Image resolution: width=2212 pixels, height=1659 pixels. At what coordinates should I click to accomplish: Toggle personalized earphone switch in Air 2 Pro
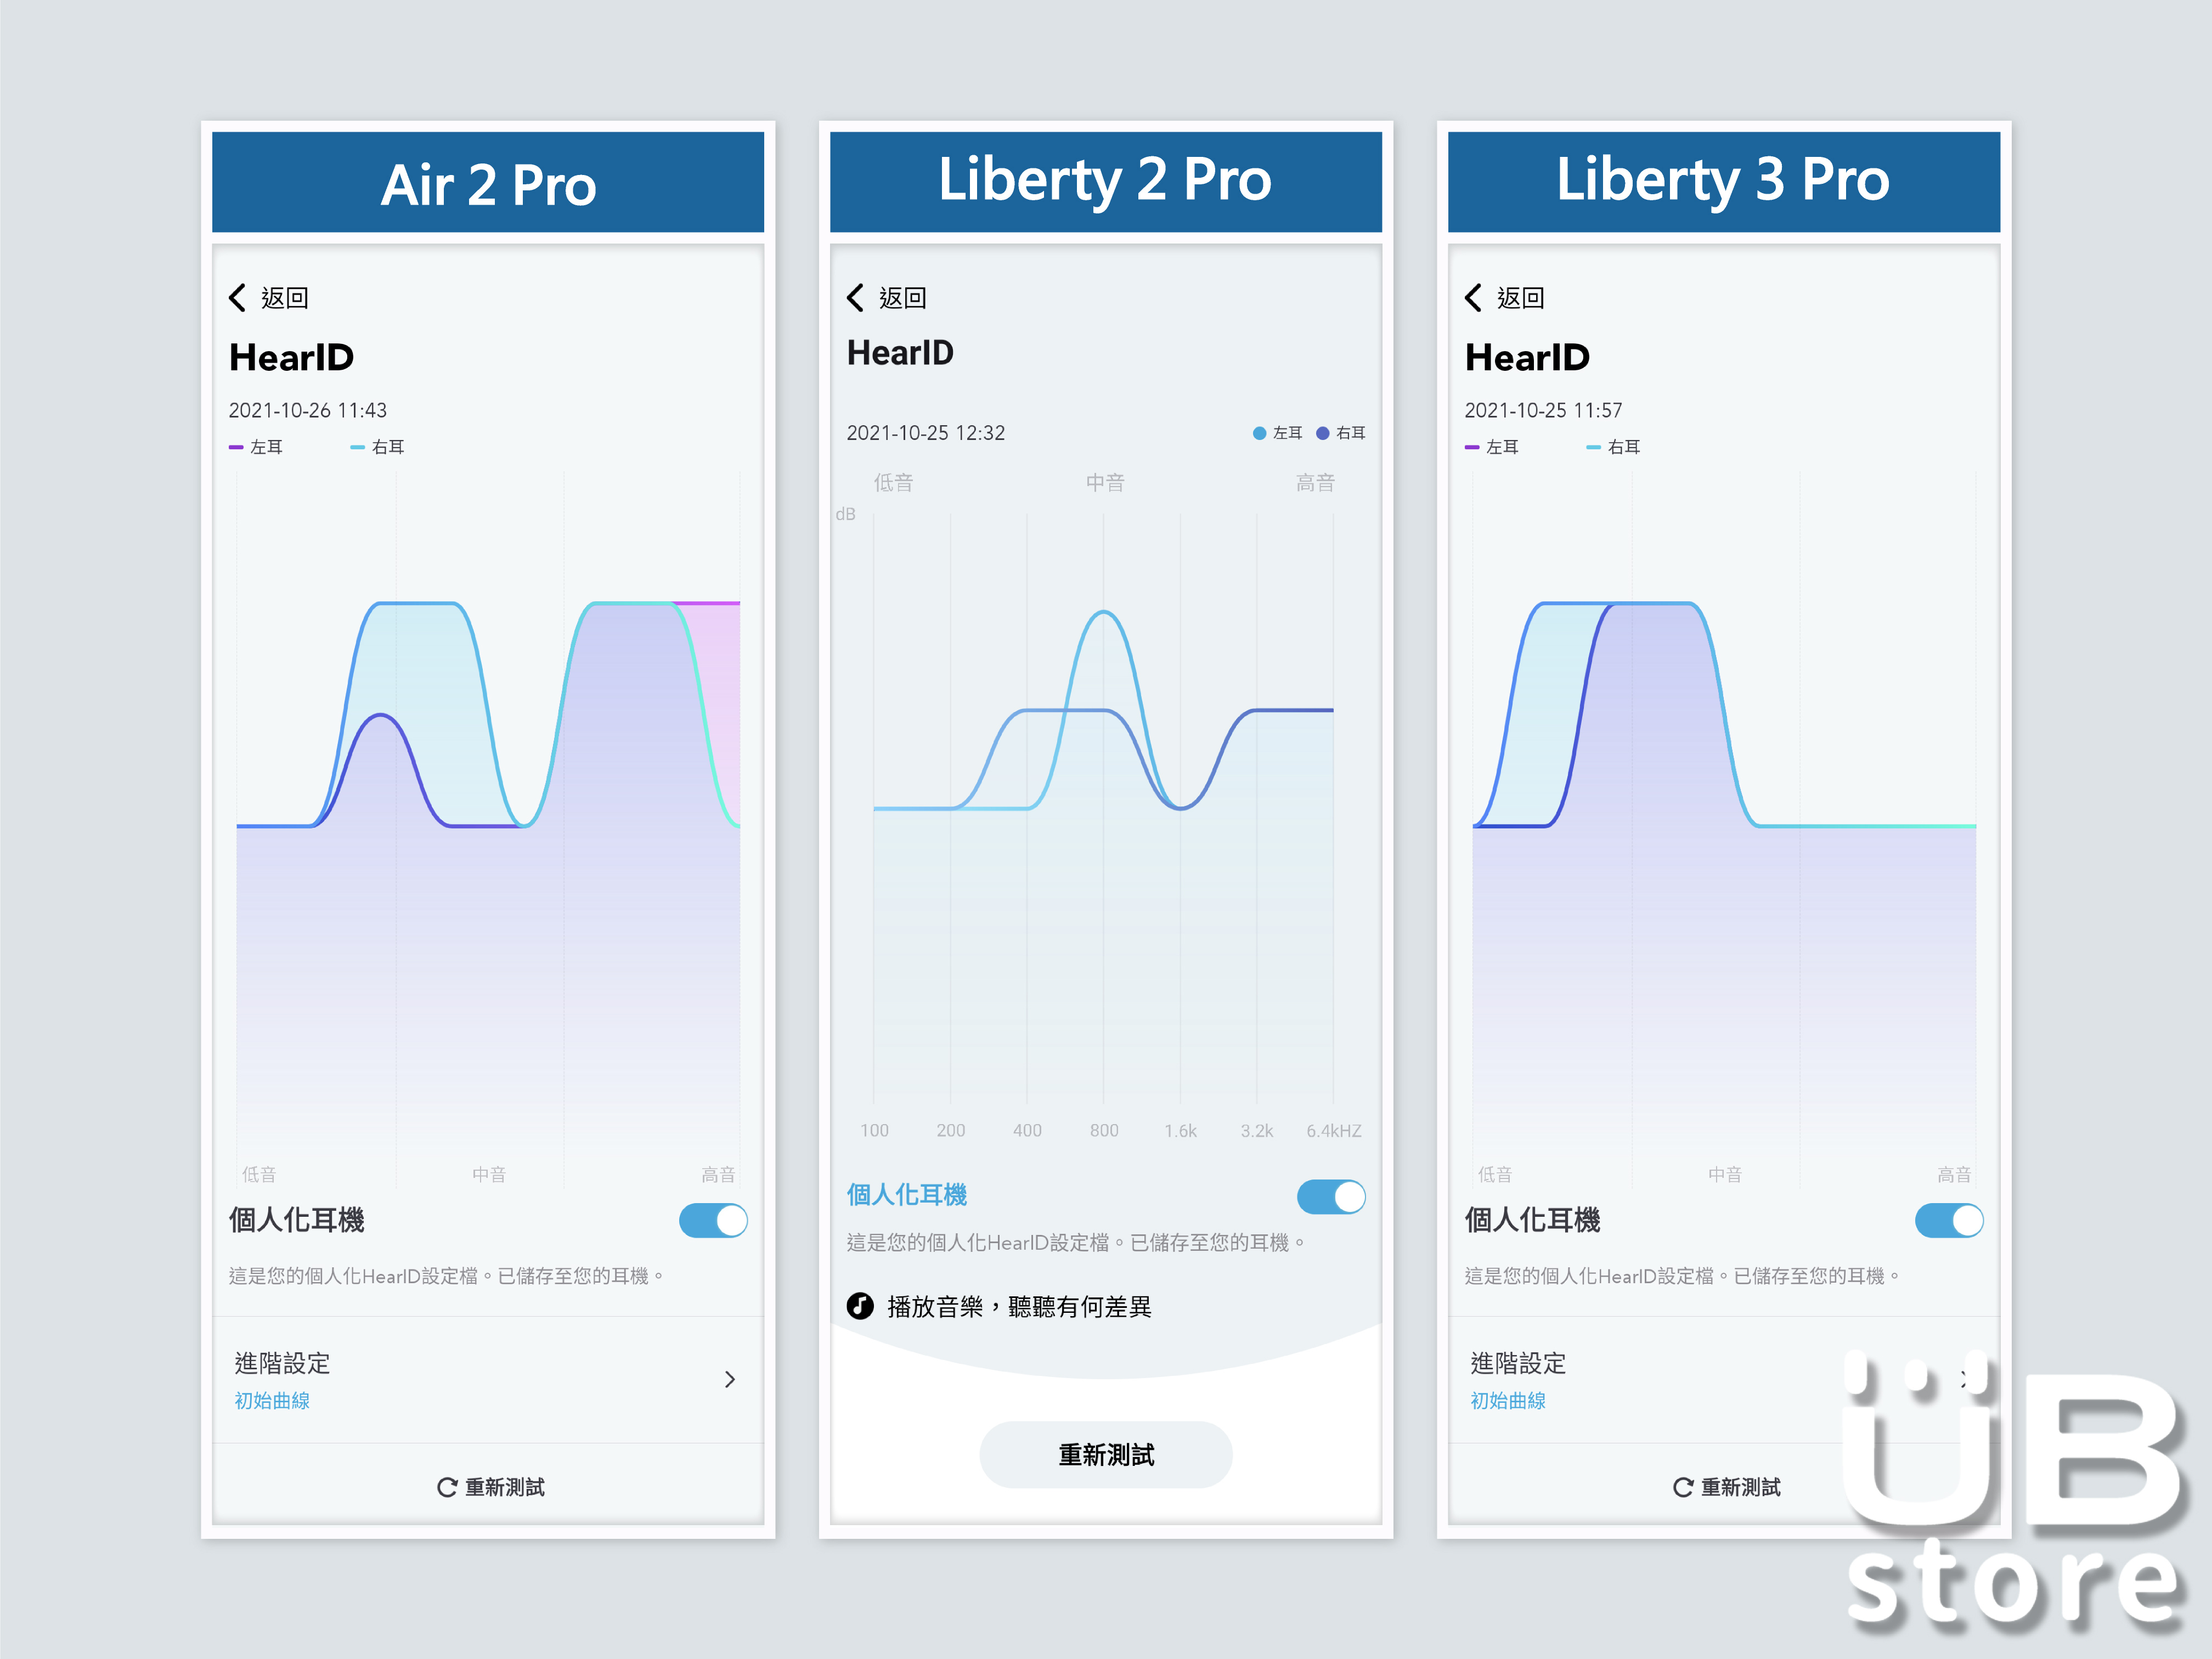(713, 1220)
